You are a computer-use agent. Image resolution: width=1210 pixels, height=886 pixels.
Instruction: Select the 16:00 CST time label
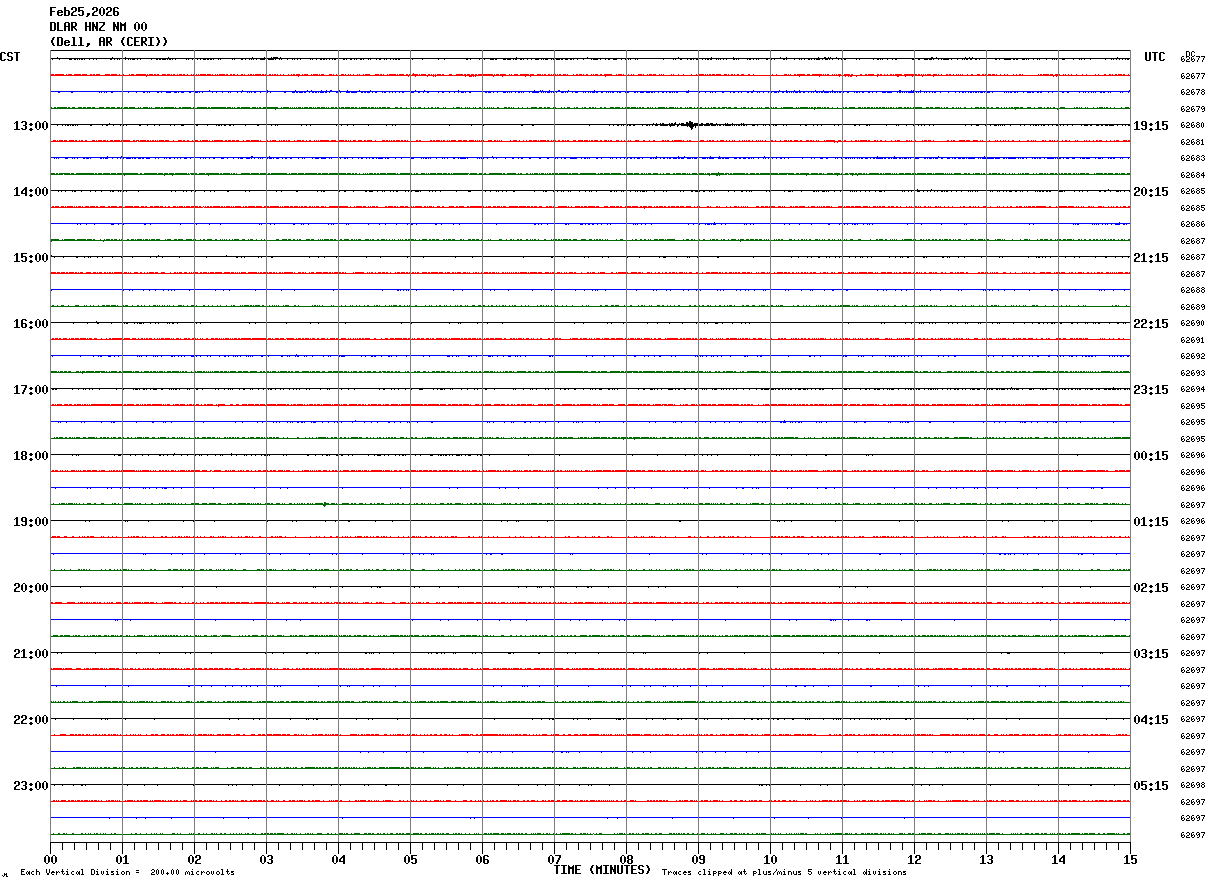point(30,324)
